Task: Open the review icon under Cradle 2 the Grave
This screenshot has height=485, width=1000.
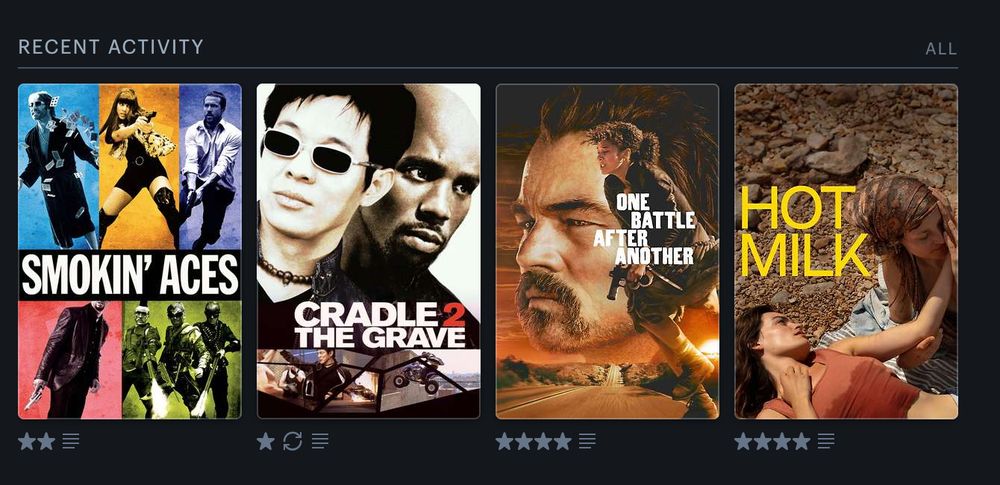Action: pos(320,441)
